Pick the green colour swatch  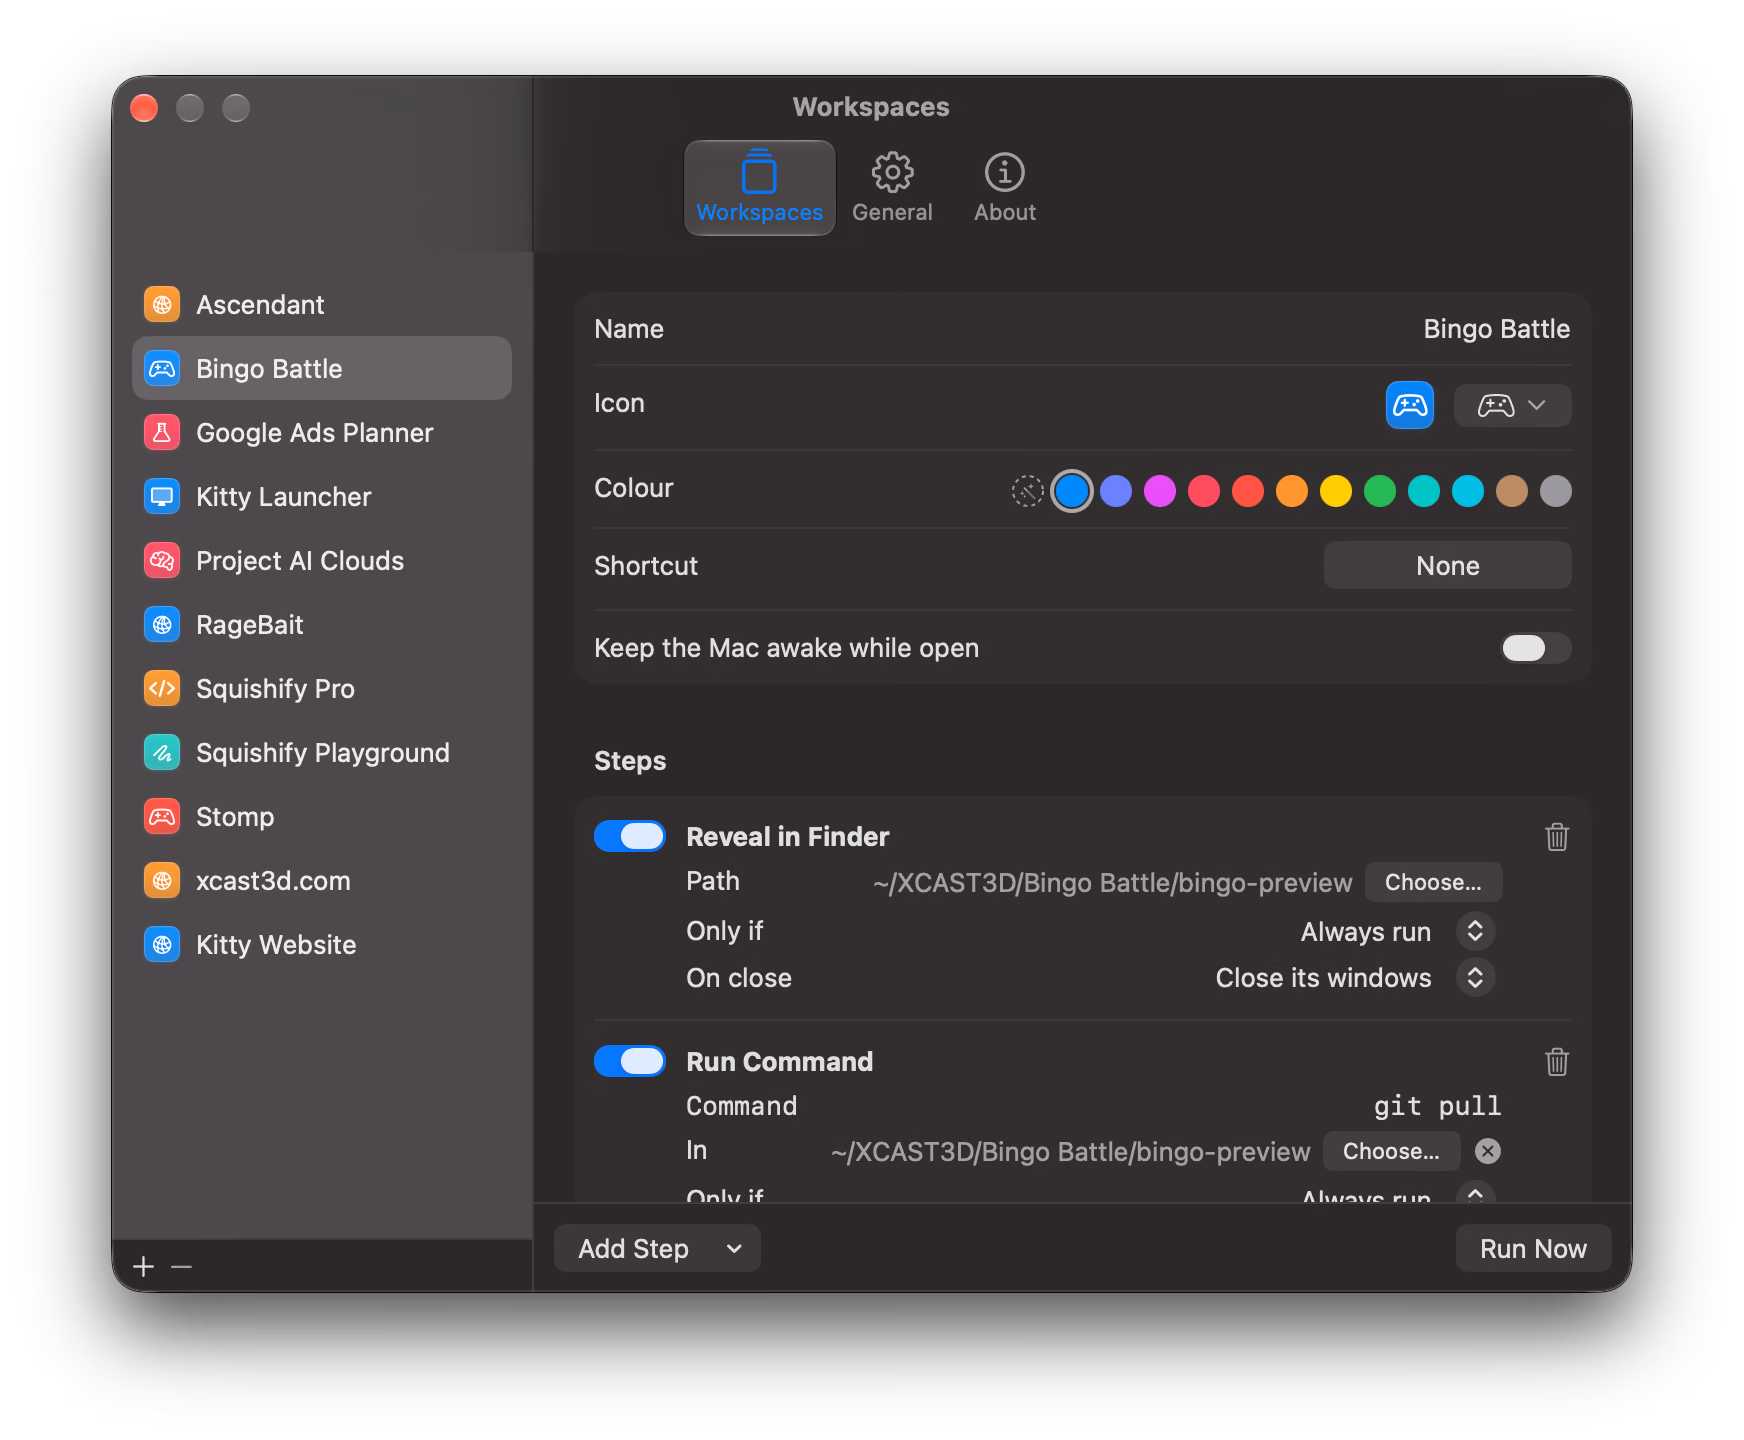click(1380, 491)
